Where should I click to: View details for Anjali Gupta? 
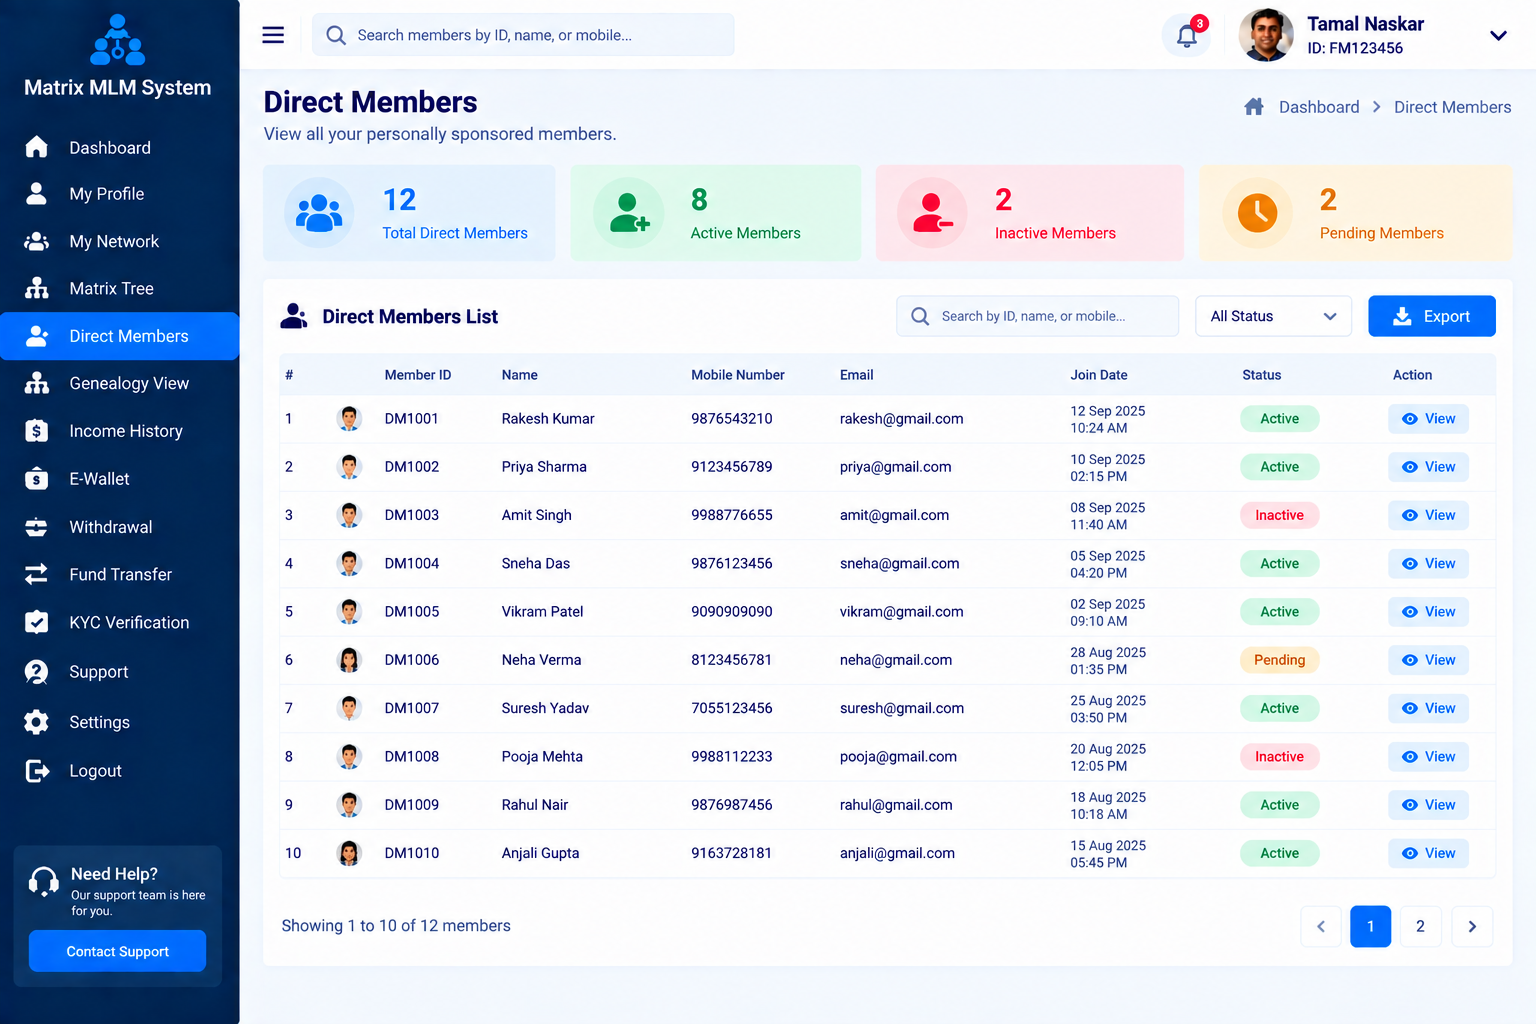[1428, 853]
